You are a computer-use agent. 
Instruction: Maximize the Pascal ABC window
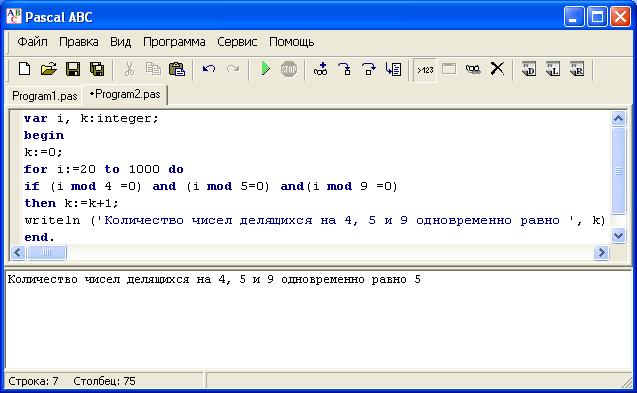click(598, 17)
